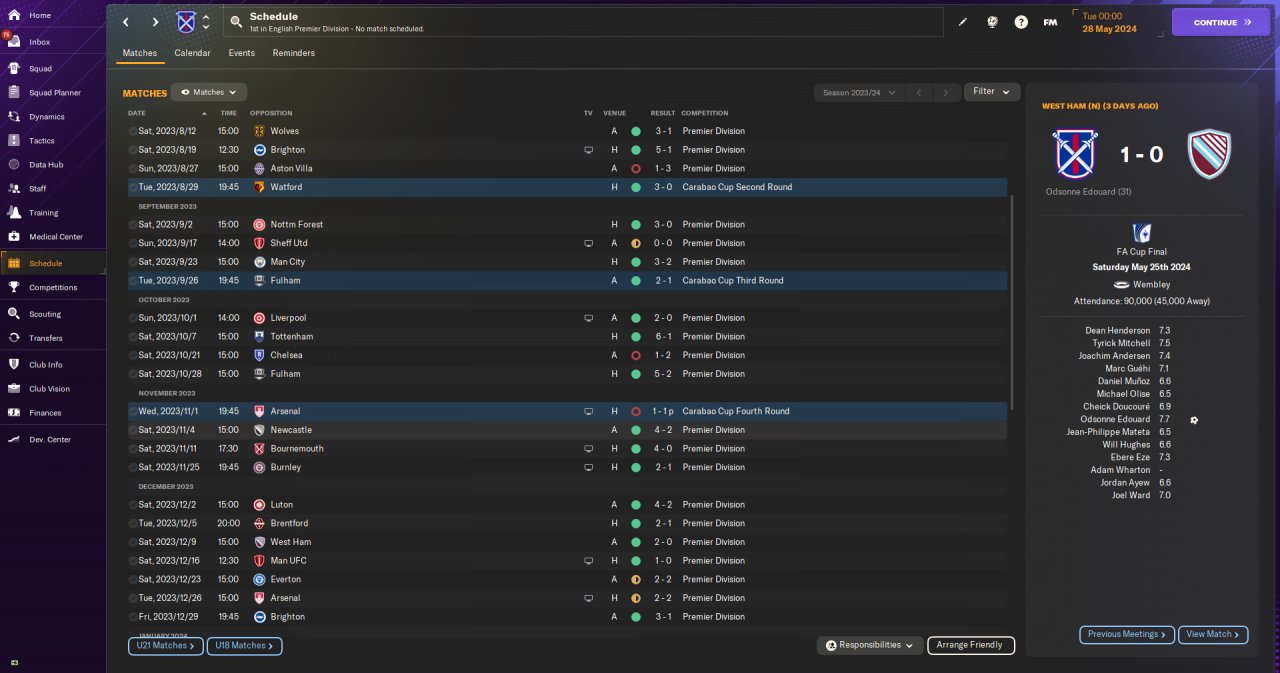Click the red loss indicator for Aston Villa
The height and width of the screenshot is (673, 1280).
point(635,169)
